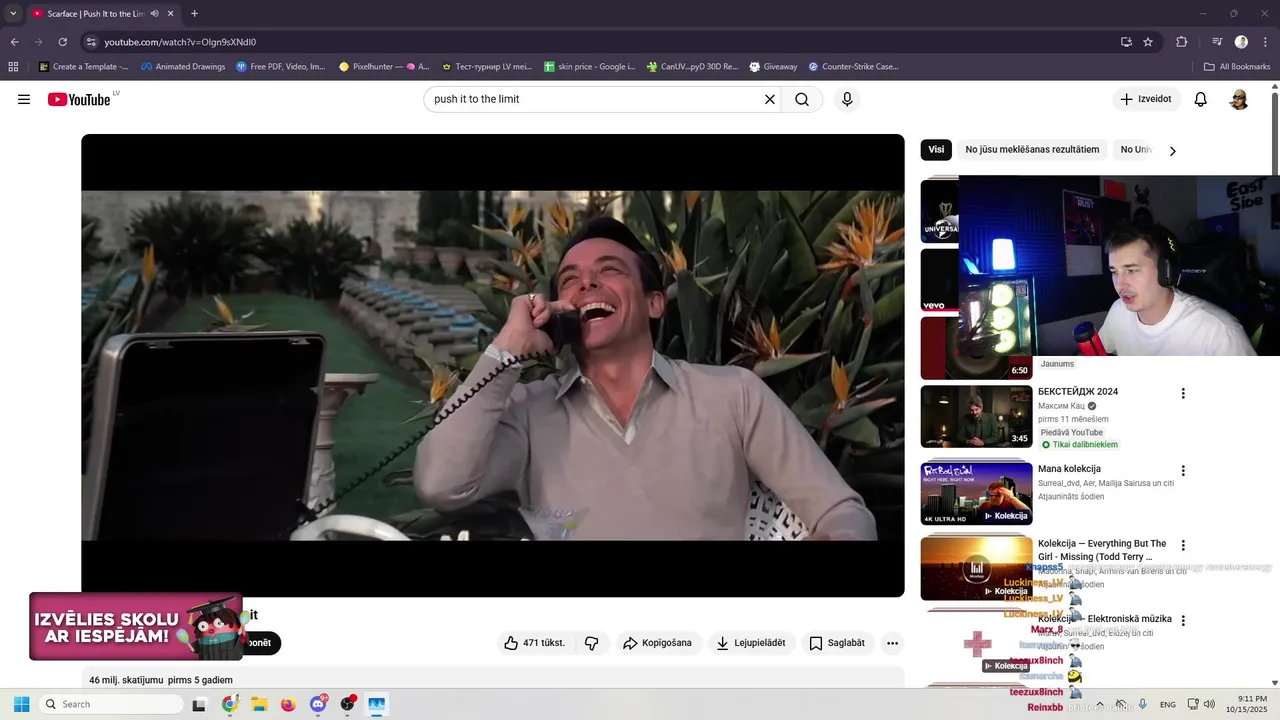This screenshot has height=720, width=1280.
Task: Like the video (471 tūkst.)
Action: (x=535, y=643)
